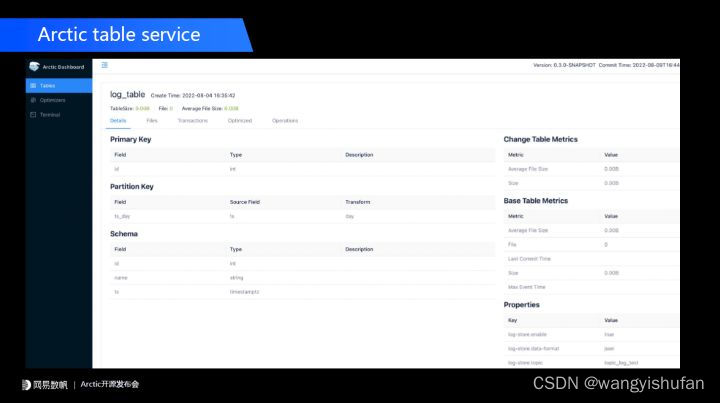Click the Partition Key section heading

pos(132,187)
